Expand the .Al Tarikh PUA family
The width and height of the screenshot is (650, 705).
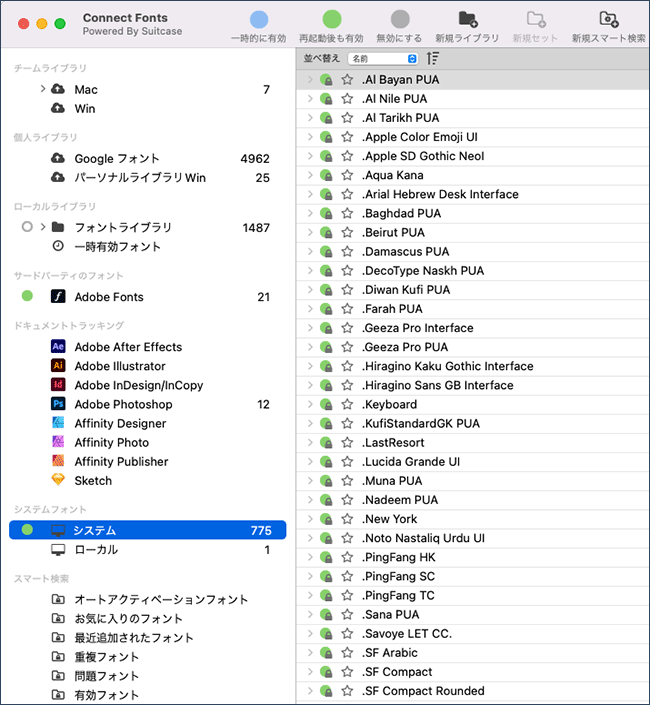point(310,118)
